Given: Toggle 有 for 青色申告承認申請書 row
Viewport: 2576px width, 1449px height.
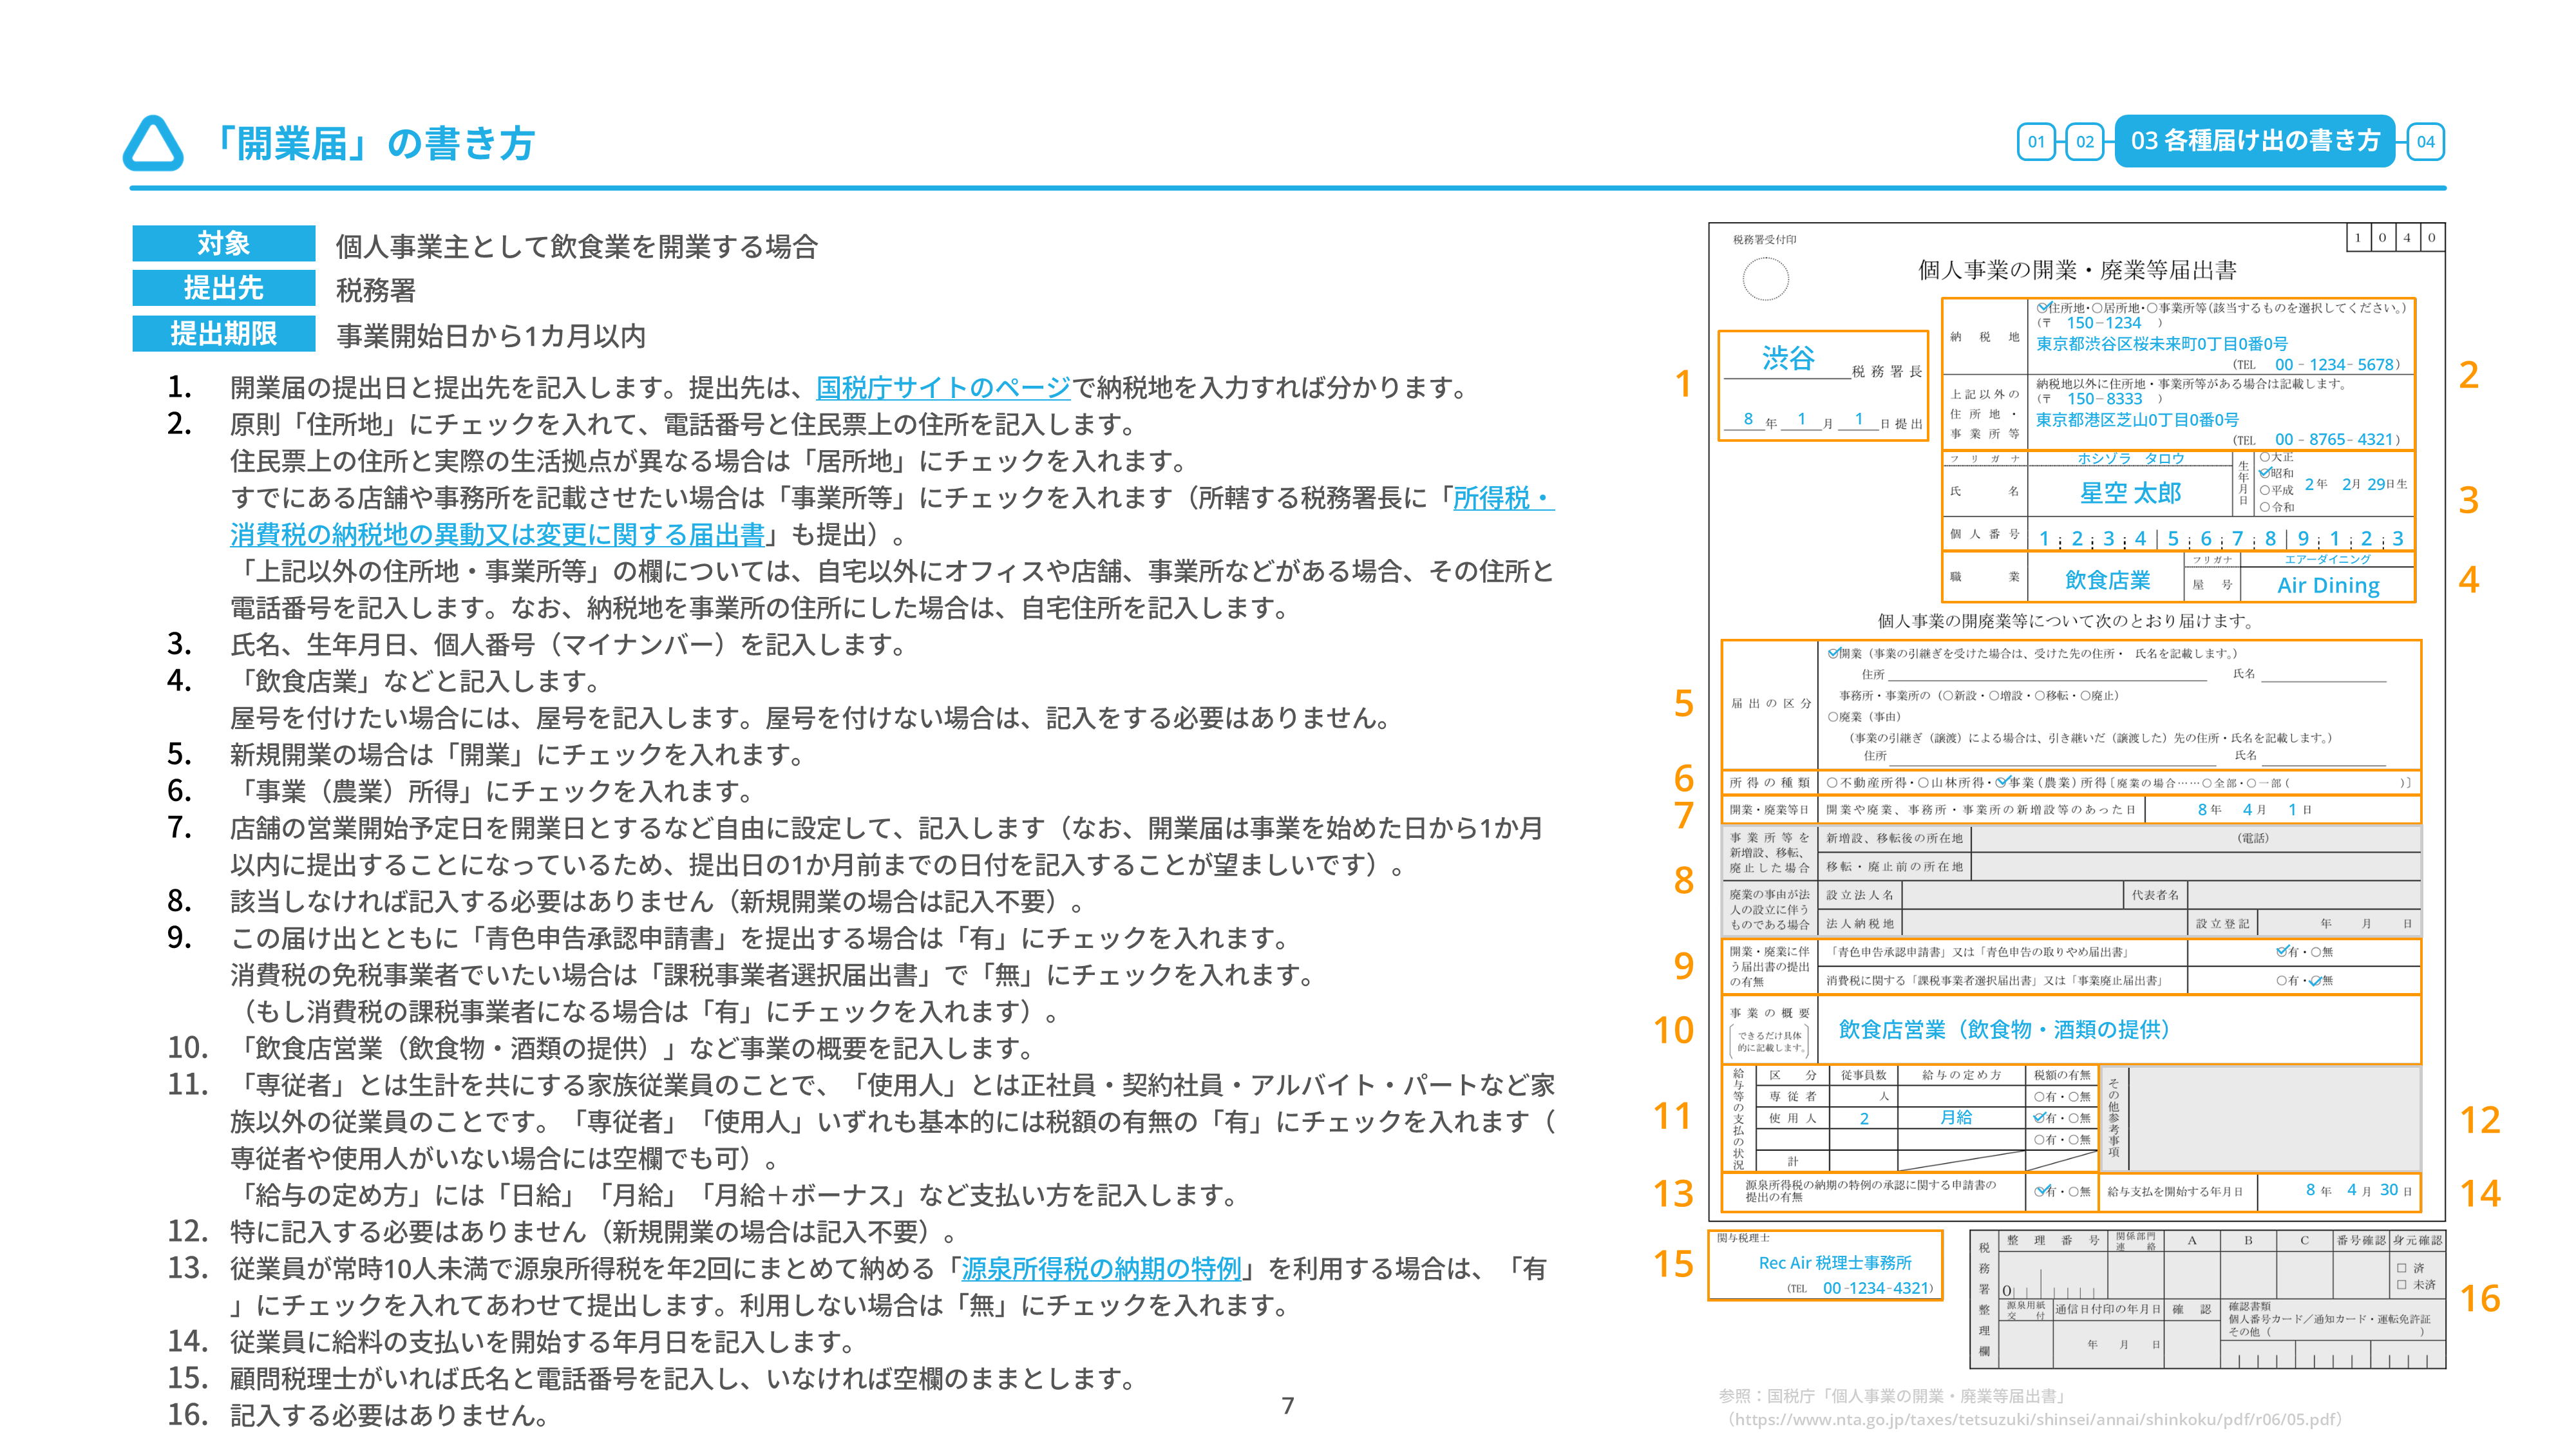Looking at the screenshot, I should 2282,951.
